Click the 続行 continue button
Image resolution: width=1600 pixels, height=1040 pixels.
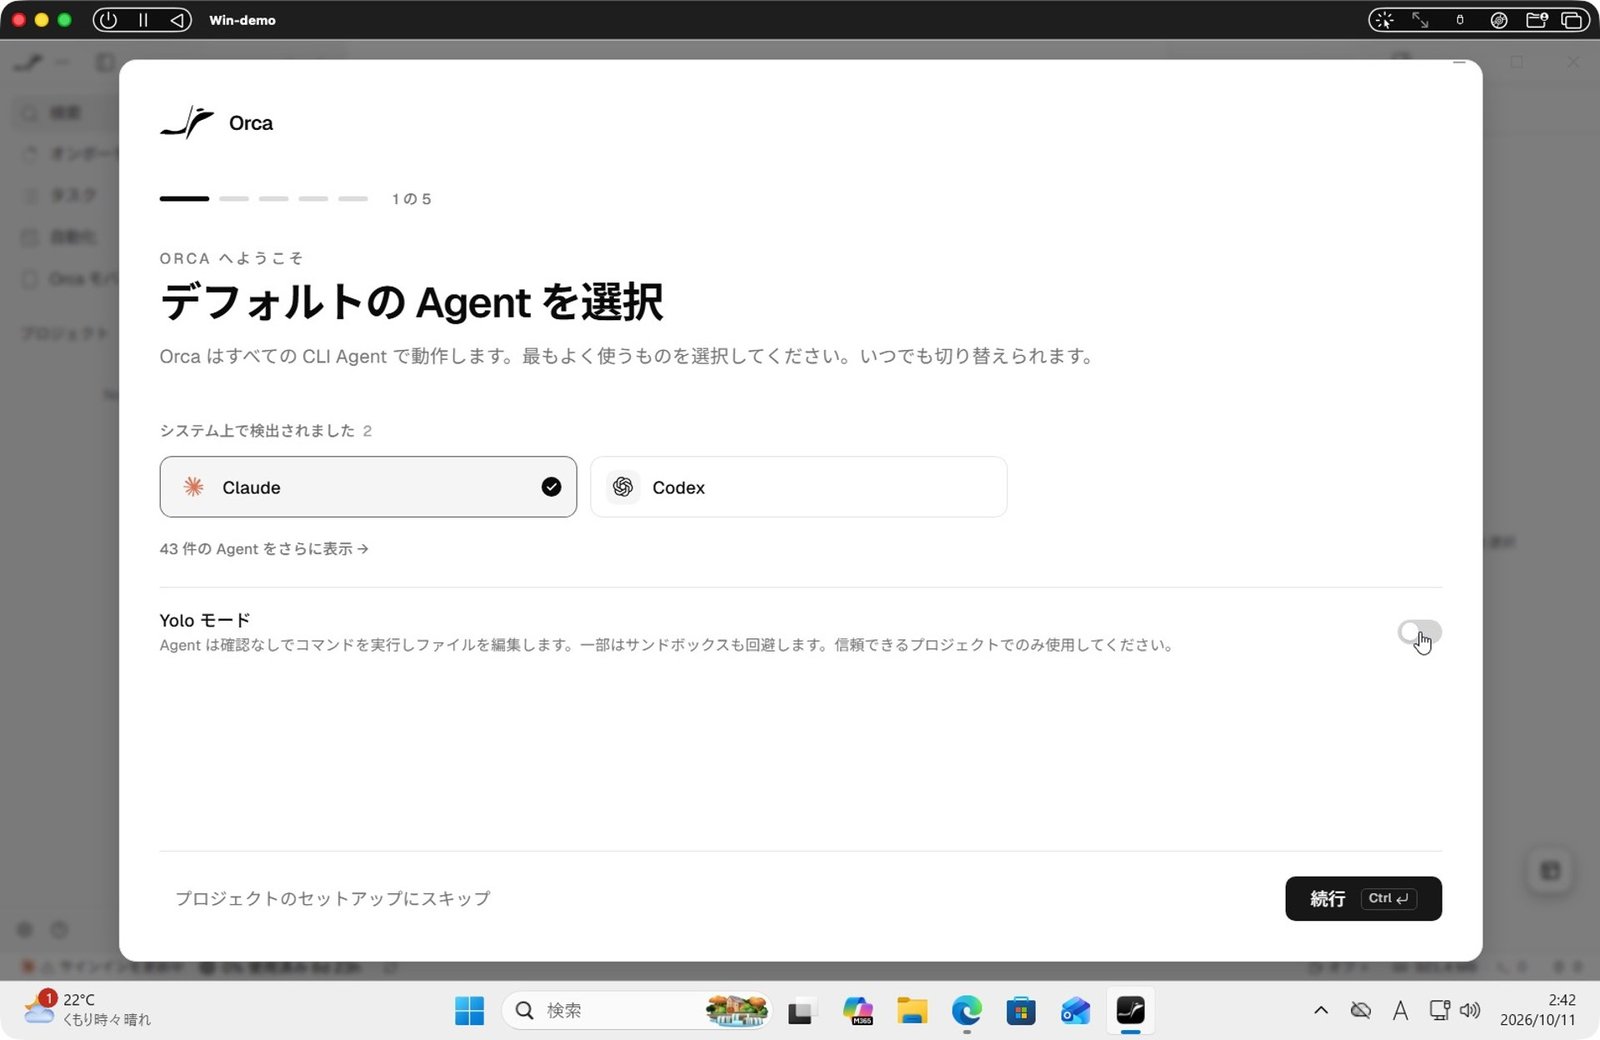pyautogui.click(x=1363, y=898)
